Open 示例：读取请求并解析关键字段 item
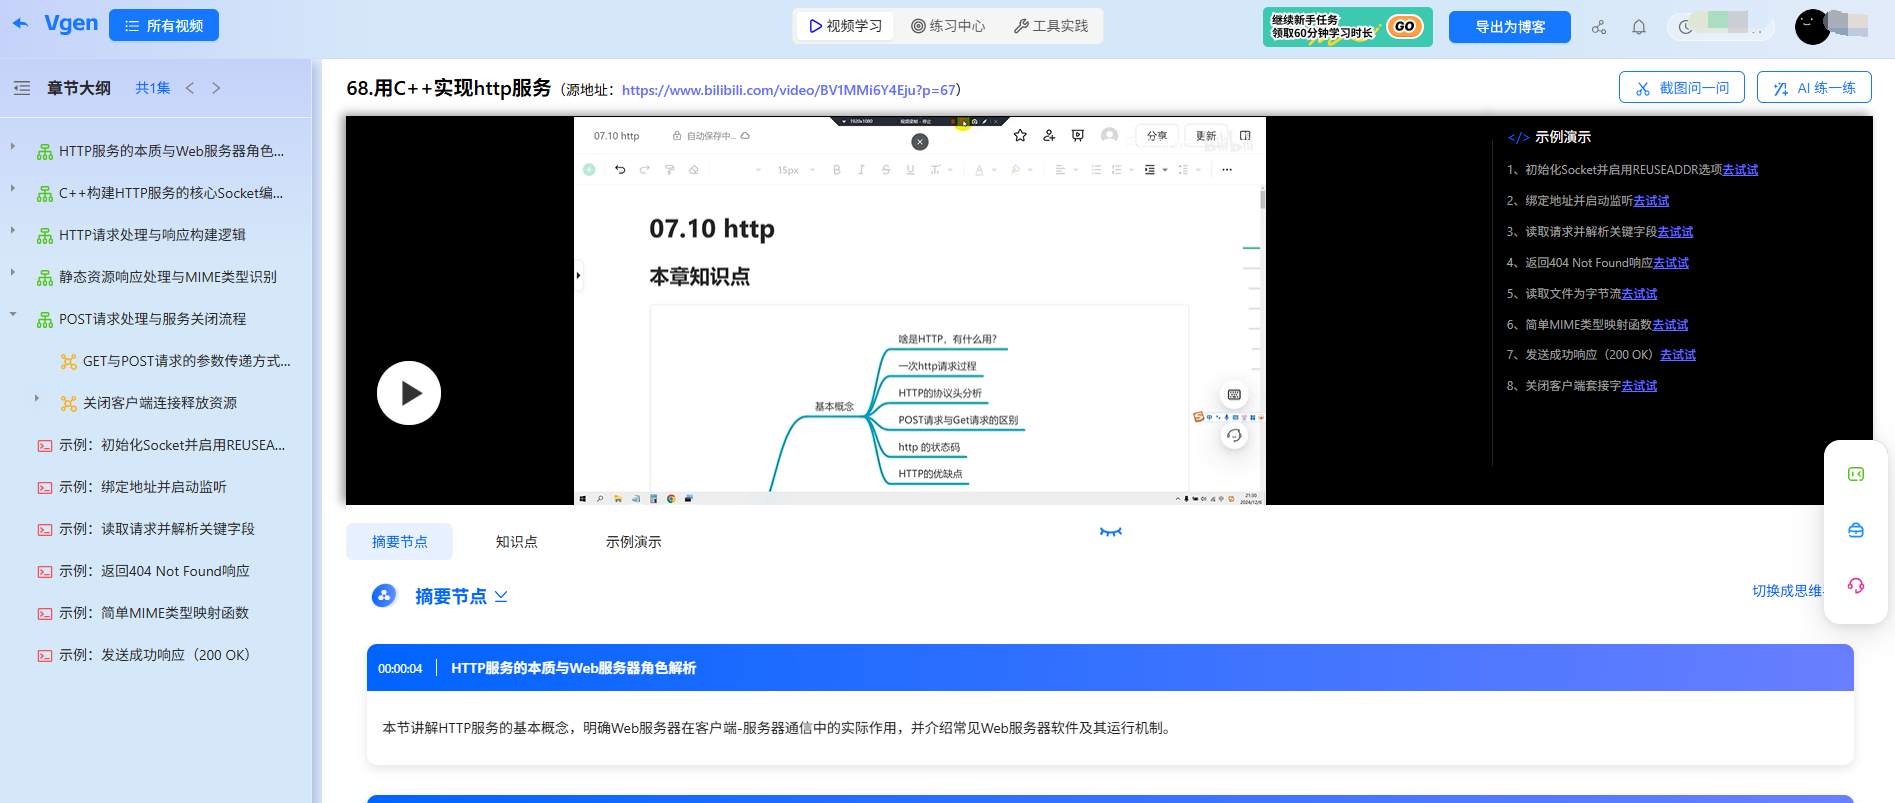Screen dimensions: 1895x803 point(147,529)
